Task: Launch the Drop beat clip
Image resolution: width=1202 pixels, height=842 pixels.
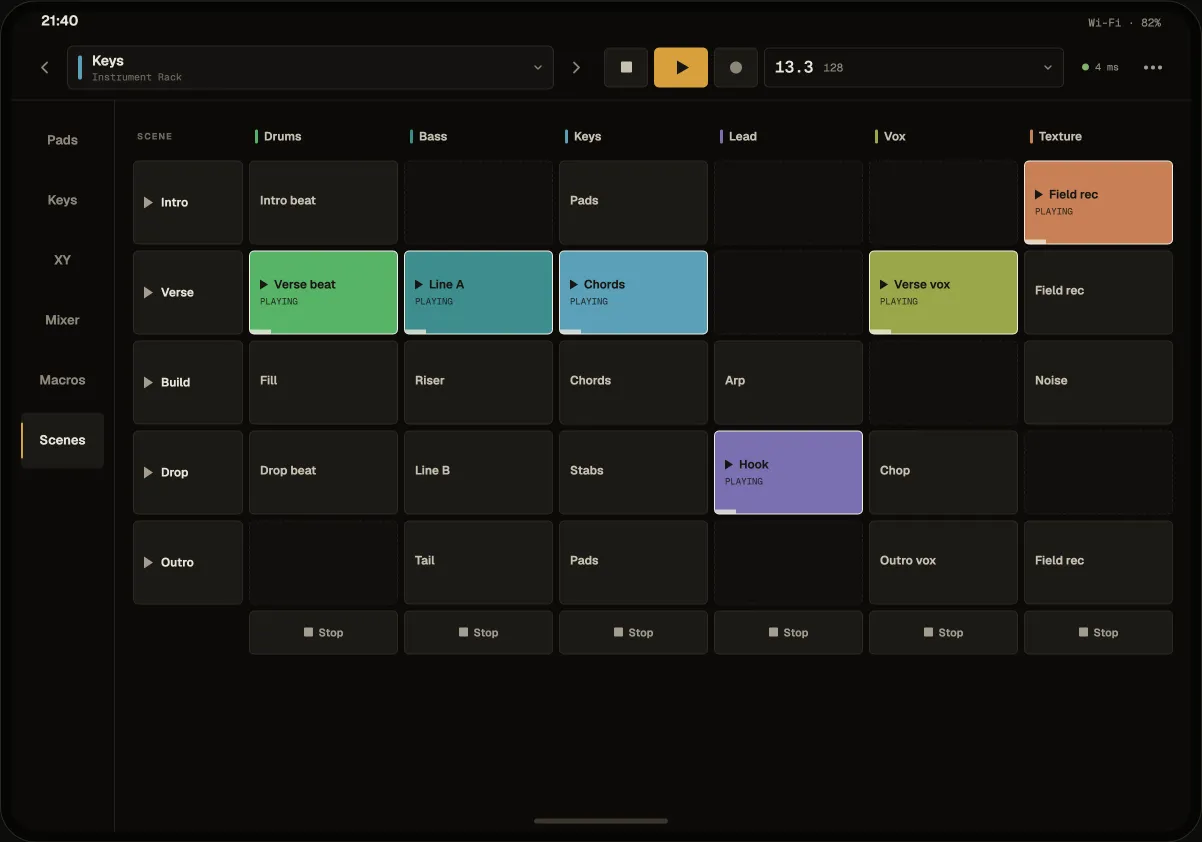Action: click(x=323, y=472)
